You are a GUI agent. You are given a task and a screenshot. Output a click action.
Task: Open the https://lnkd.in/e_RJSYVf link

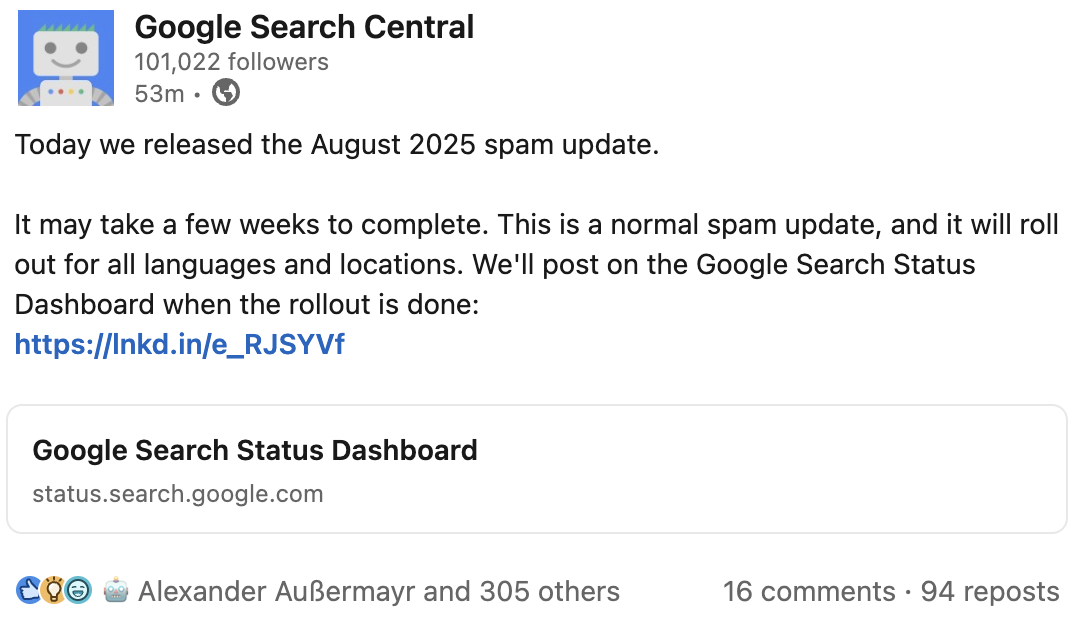(179, 344)
